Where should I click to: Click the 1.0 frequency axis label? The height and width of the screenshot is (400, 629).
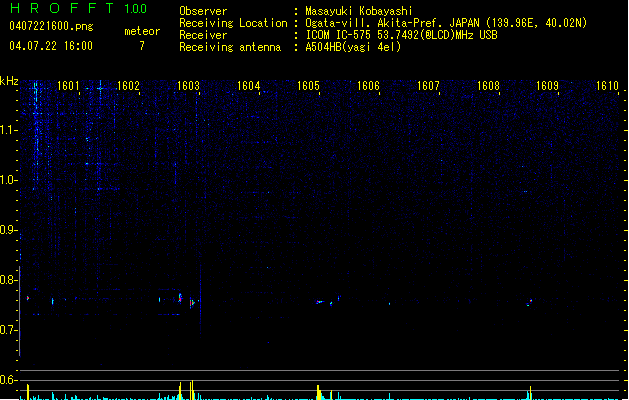[9, 180]
